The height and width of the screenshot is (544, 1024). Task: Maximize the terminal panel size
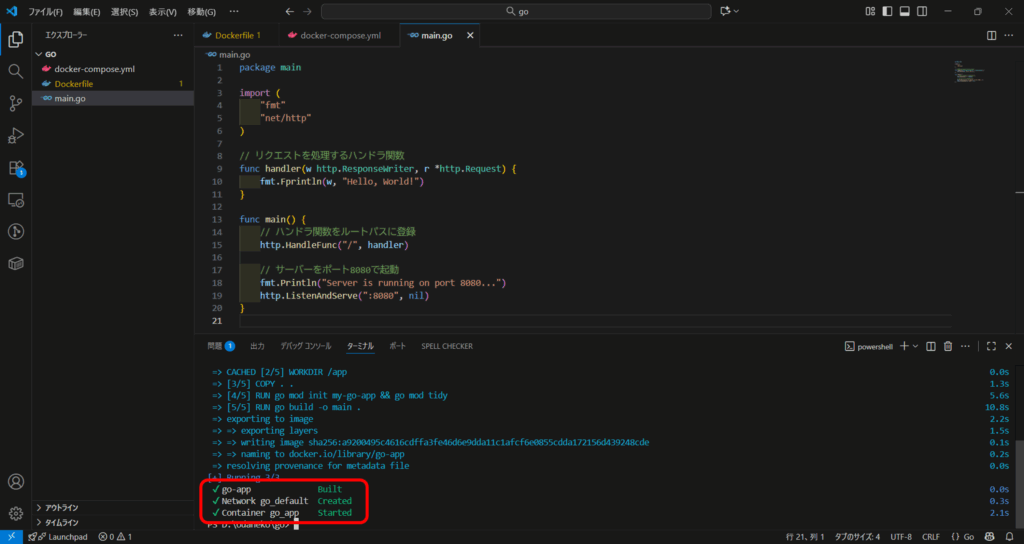991,346
